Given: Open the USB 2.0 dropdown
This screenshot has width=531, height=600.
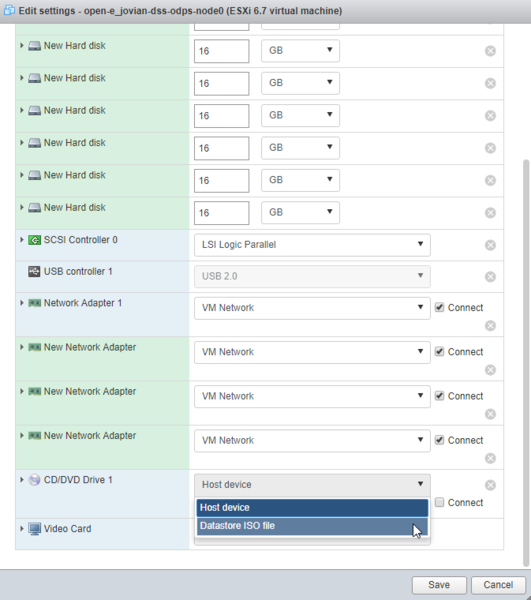Looking at the screenshot, I should (x=312, y=276).
